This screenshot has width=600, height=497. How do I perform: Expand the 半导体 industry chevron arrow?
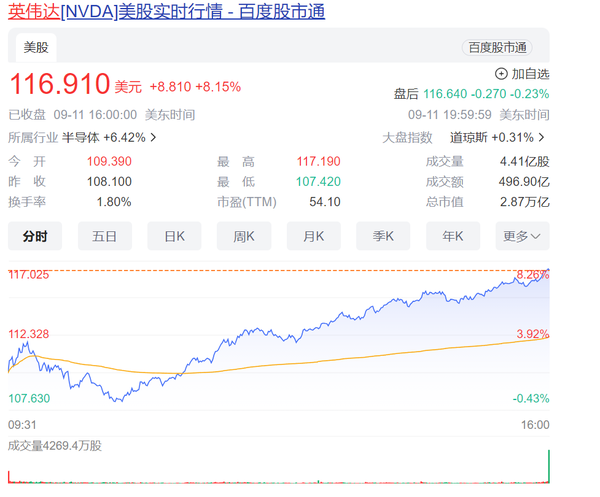pyautogui.click(x=153, y=137)
